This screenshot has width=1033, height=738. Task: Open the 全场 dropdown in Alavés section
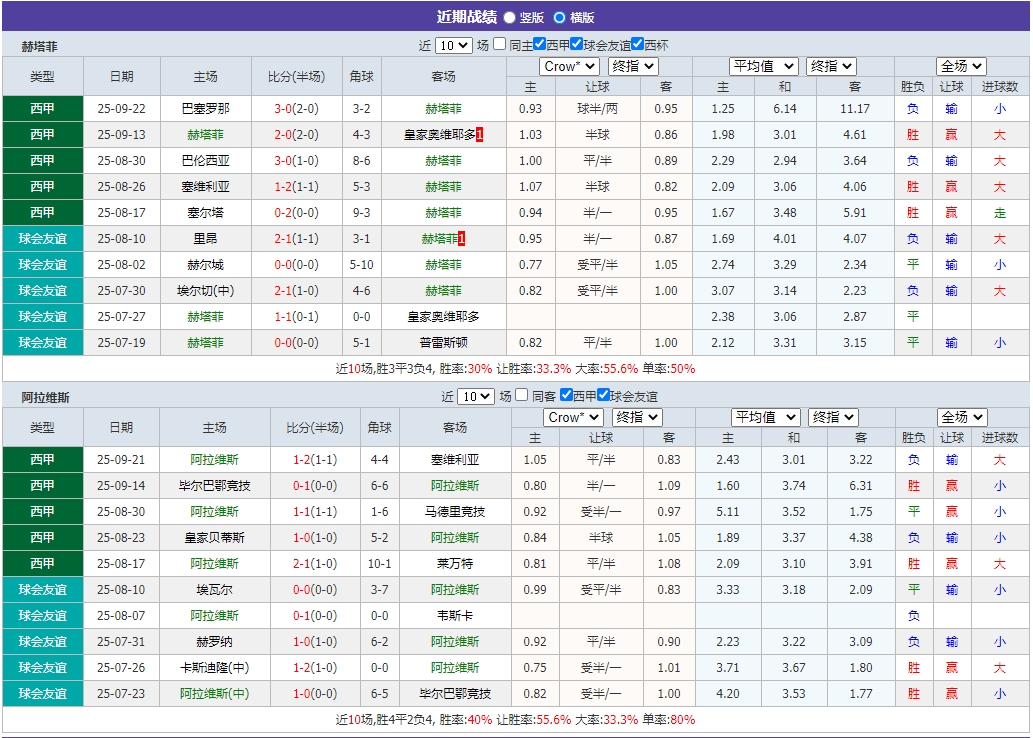point(960,417)
